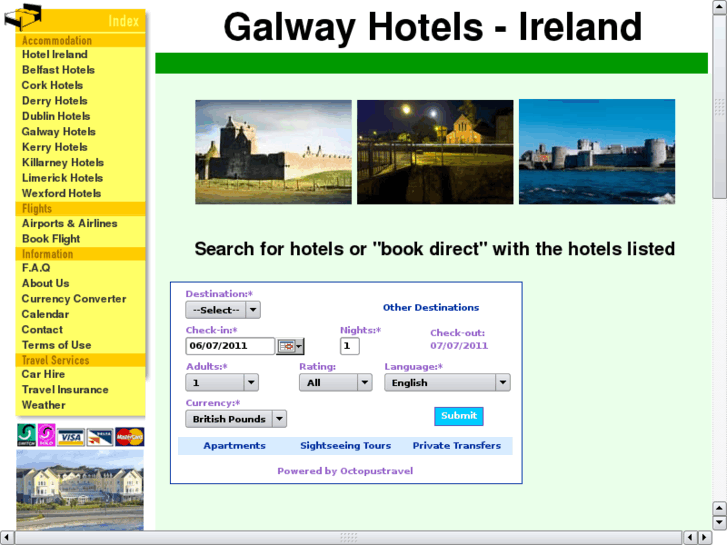Click the Travel Services section header
This screenshot has width=727, height=545.
point(55,360)
